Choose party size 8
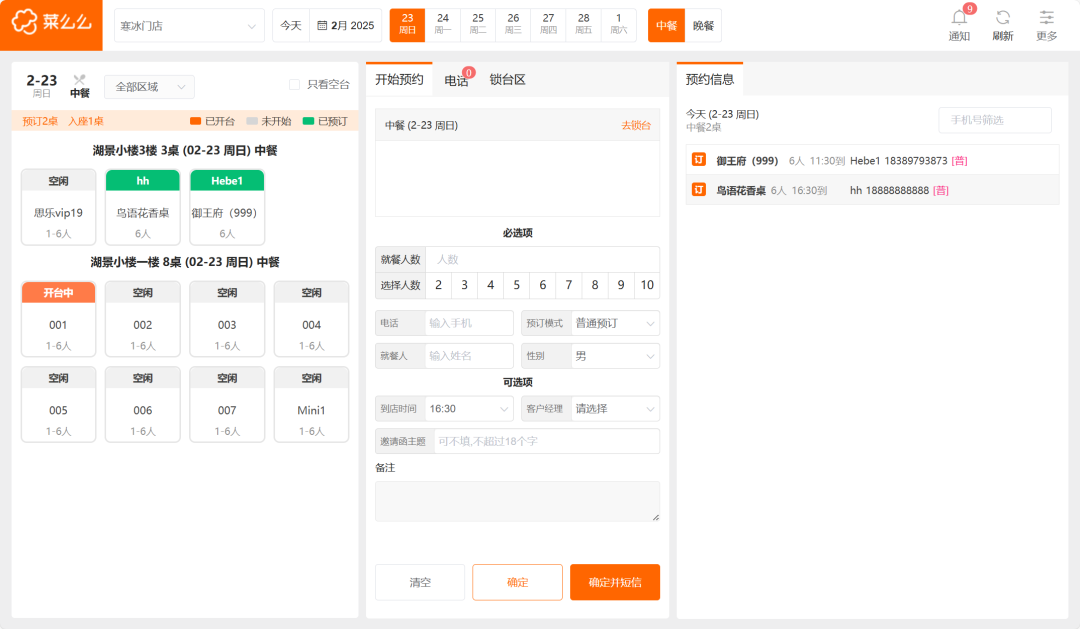Screen dimensions: 1080x629 coord(595,285)
